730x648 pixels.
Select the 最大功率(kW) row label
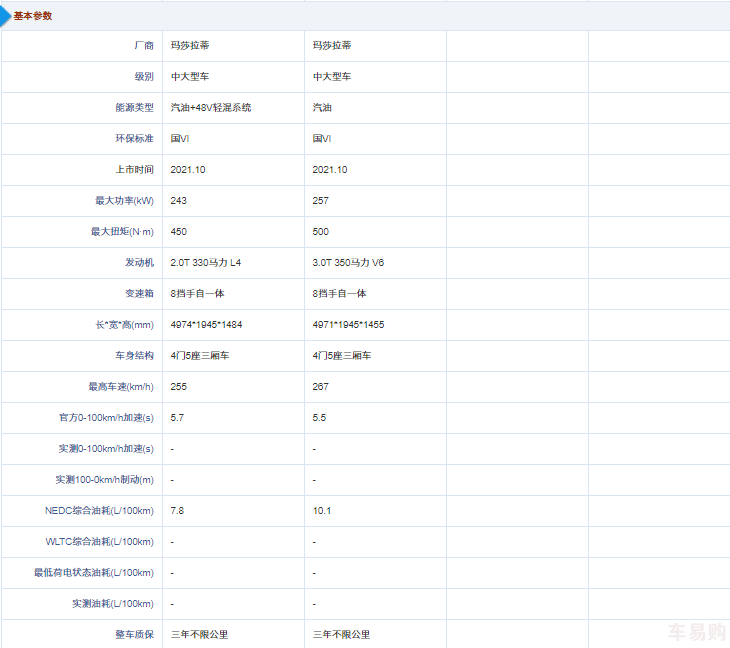tap(124, 201)
